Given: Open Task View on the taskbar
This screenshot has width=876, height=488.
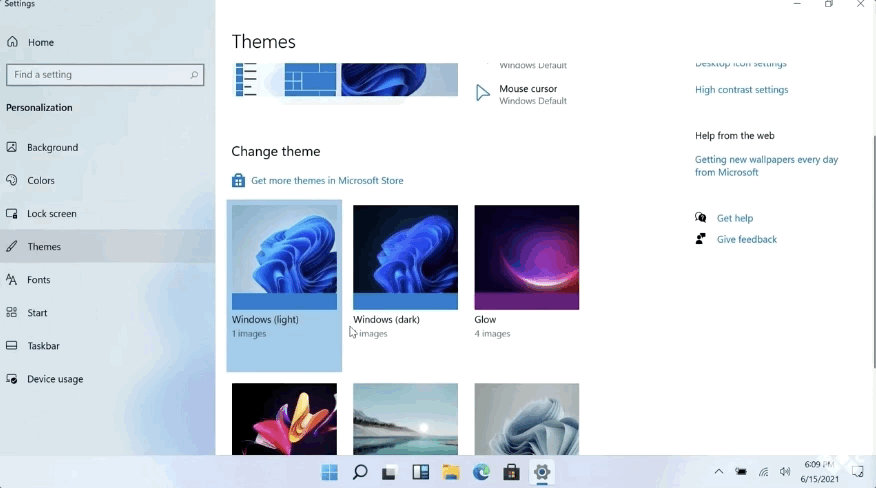Looking at the screenshot, I should 389,472.
